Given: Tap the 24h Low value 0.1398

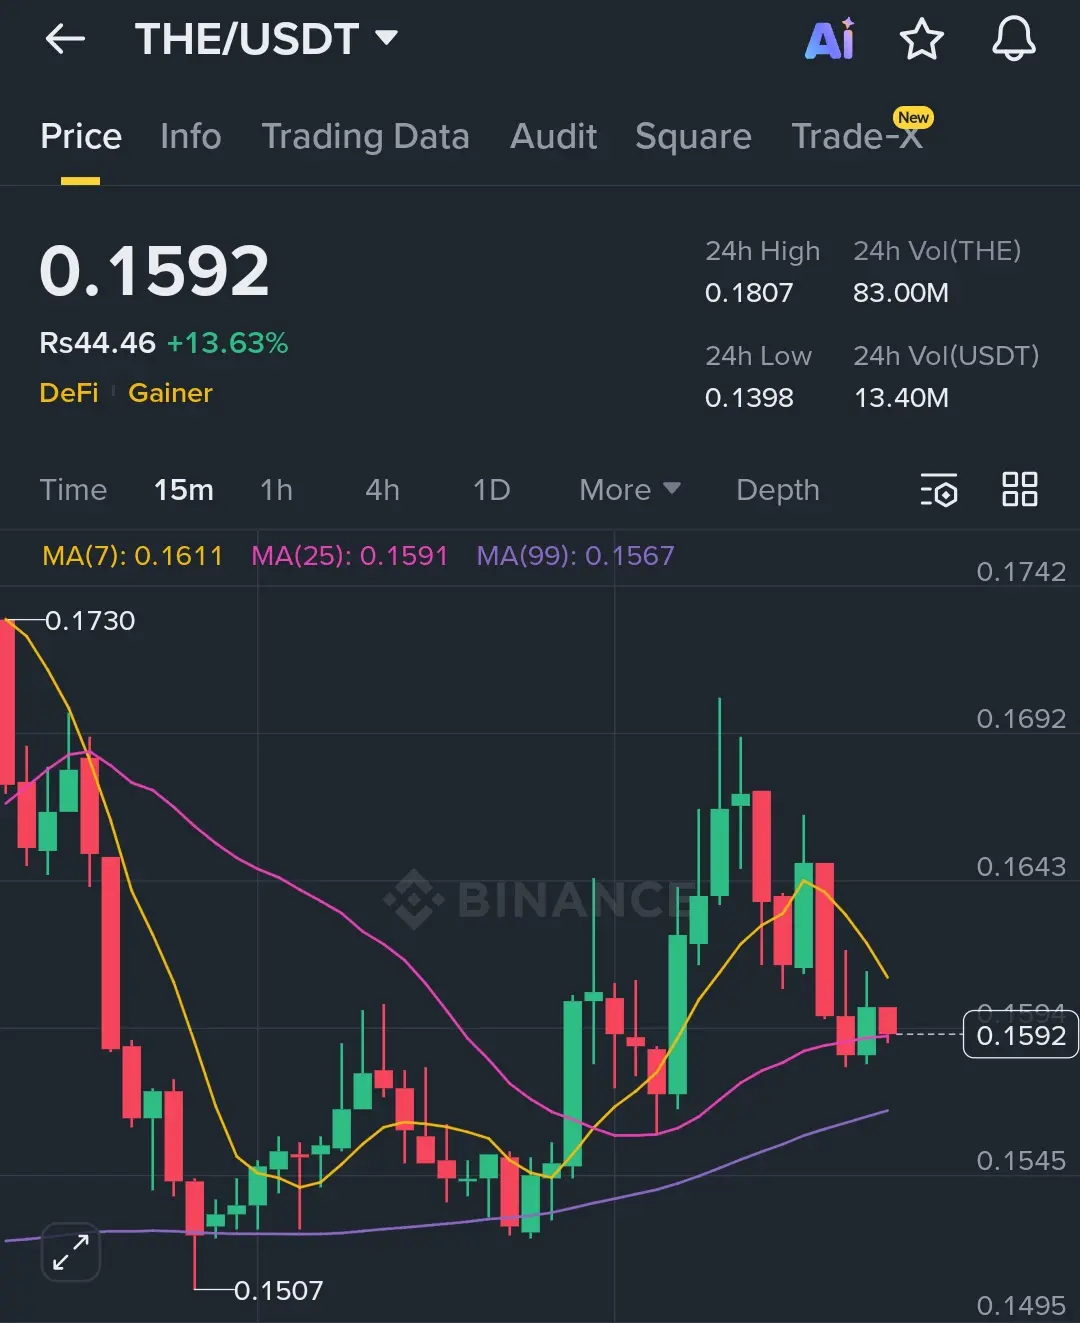Looking at the screenshot, I should click(749, 398).
